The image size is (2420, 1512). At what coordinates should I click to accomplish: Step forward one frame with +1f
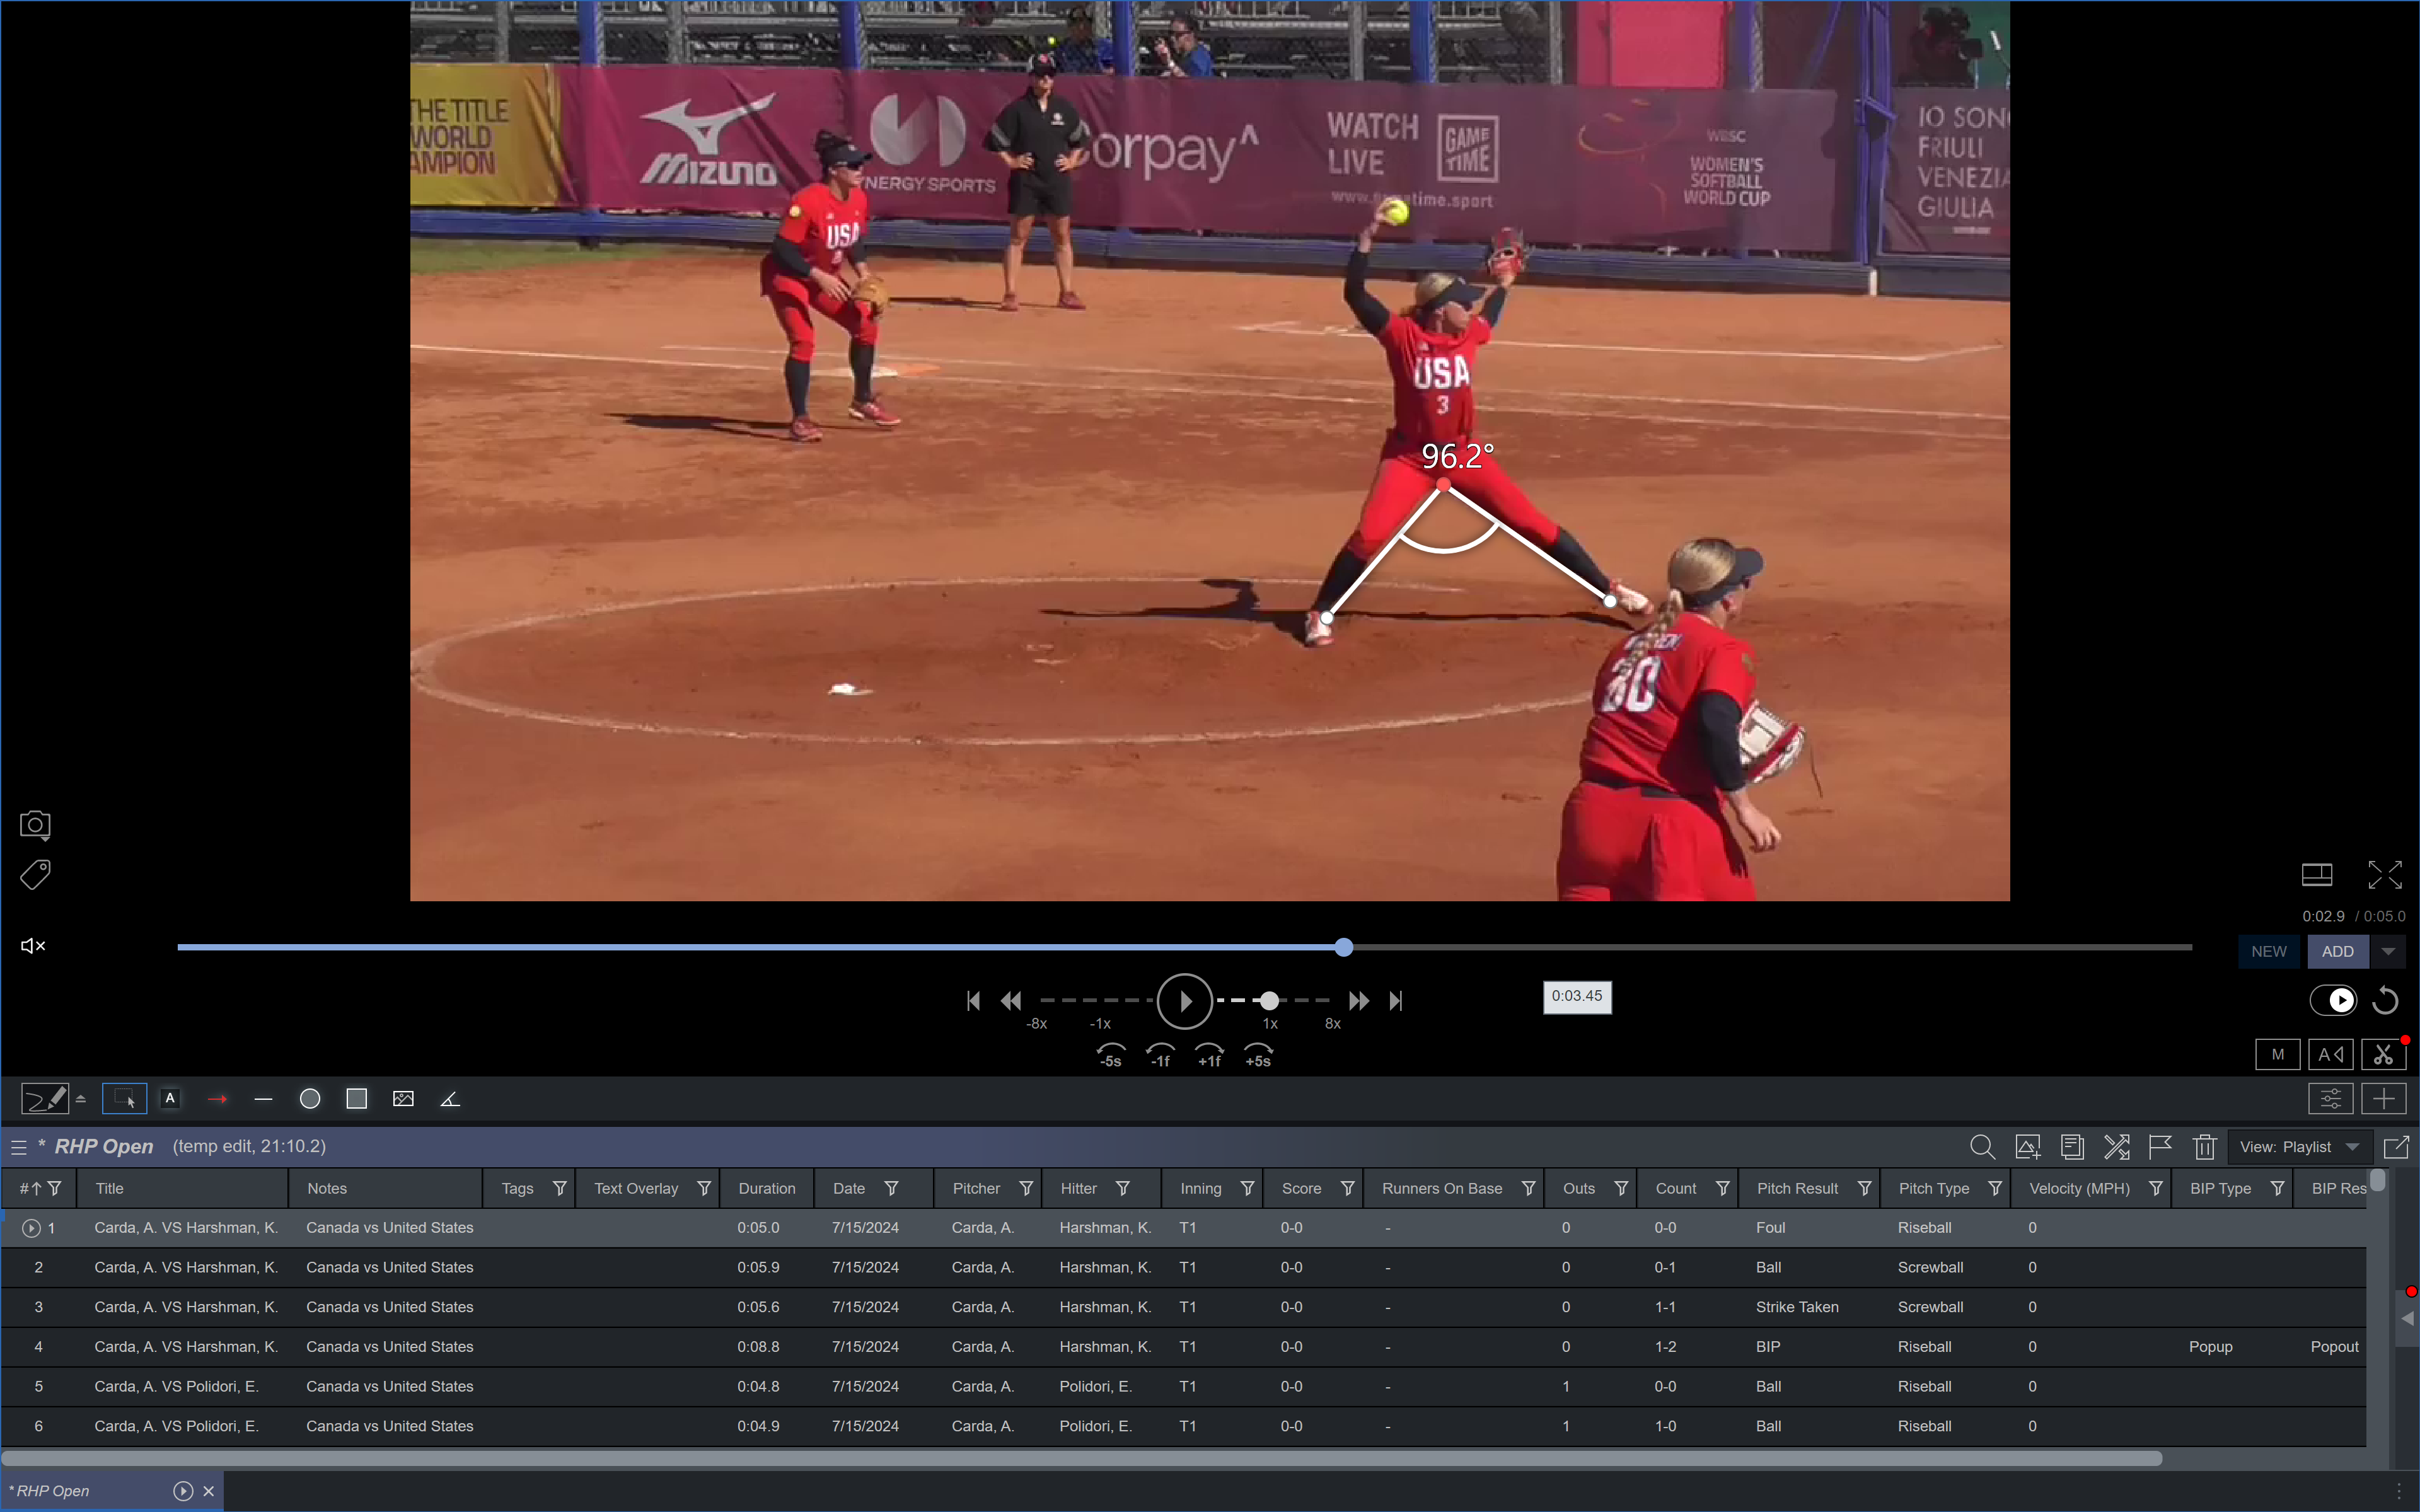pyautogui.click(x=1209, y=1055)
